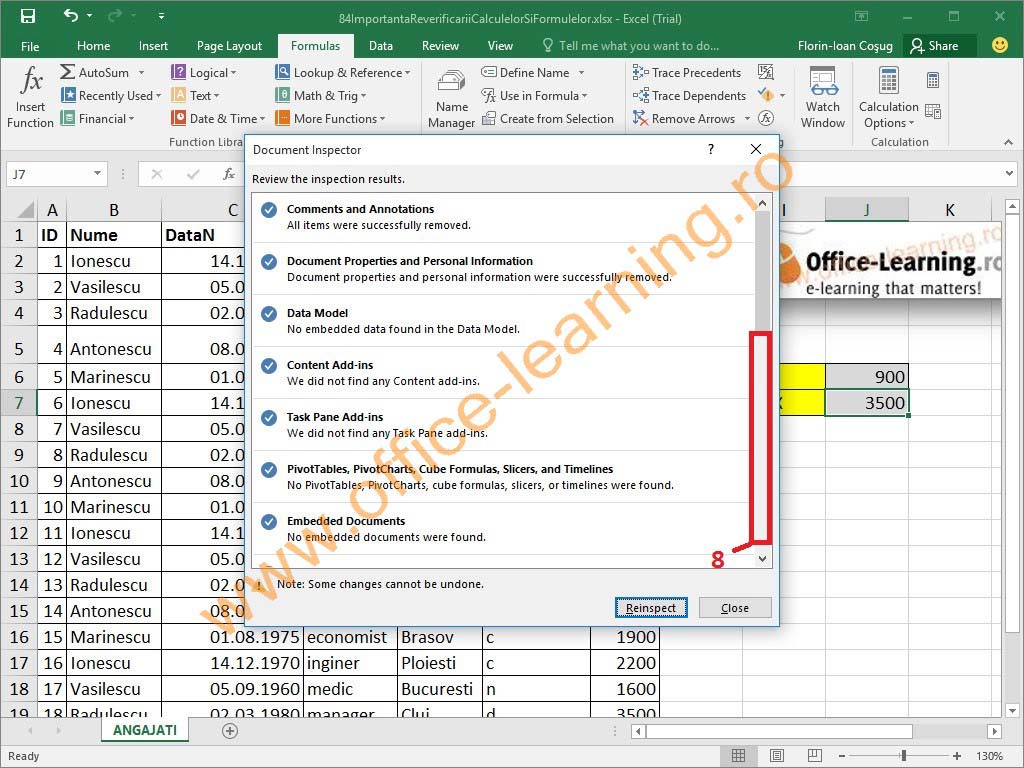This screenshot has height=768, width=1024.
Task: Click Define Name
Action: [525, 72]
